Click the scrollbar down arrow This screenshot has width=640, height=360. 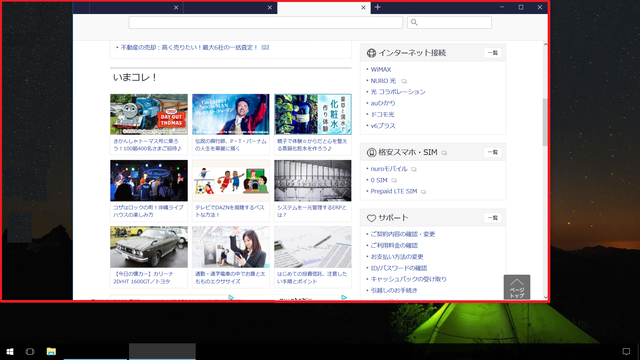[x=545, y=297]
